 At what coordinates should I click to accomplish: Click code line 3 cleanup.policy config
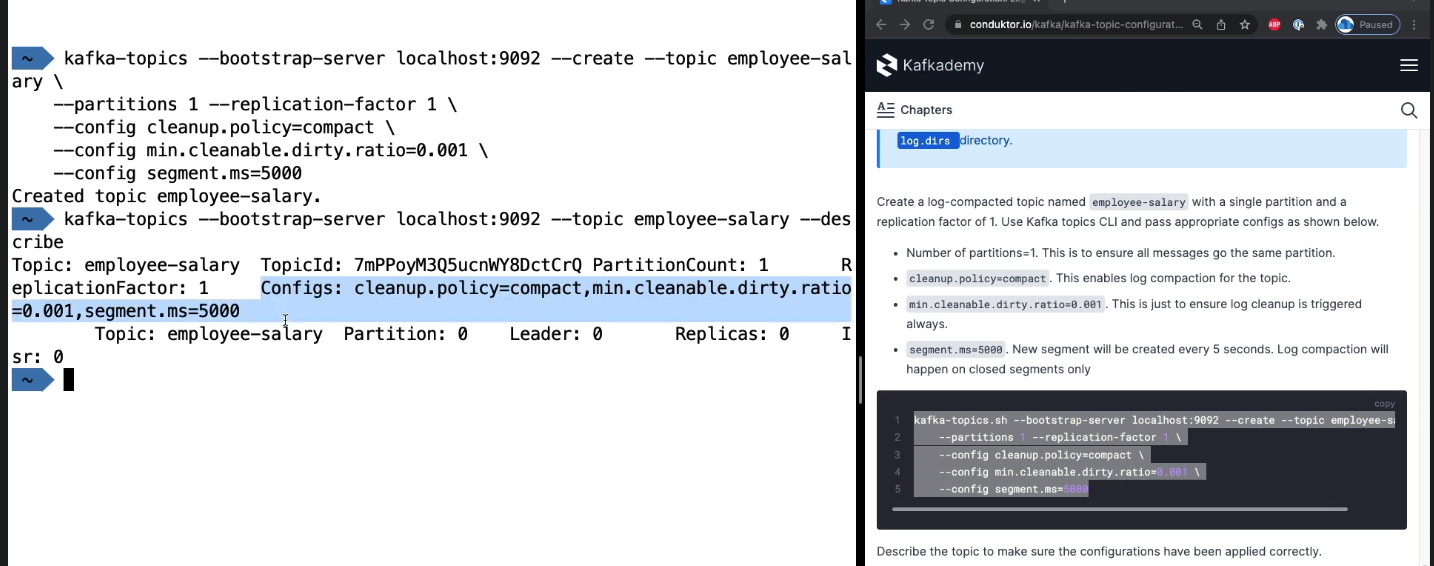[1043, 455]
